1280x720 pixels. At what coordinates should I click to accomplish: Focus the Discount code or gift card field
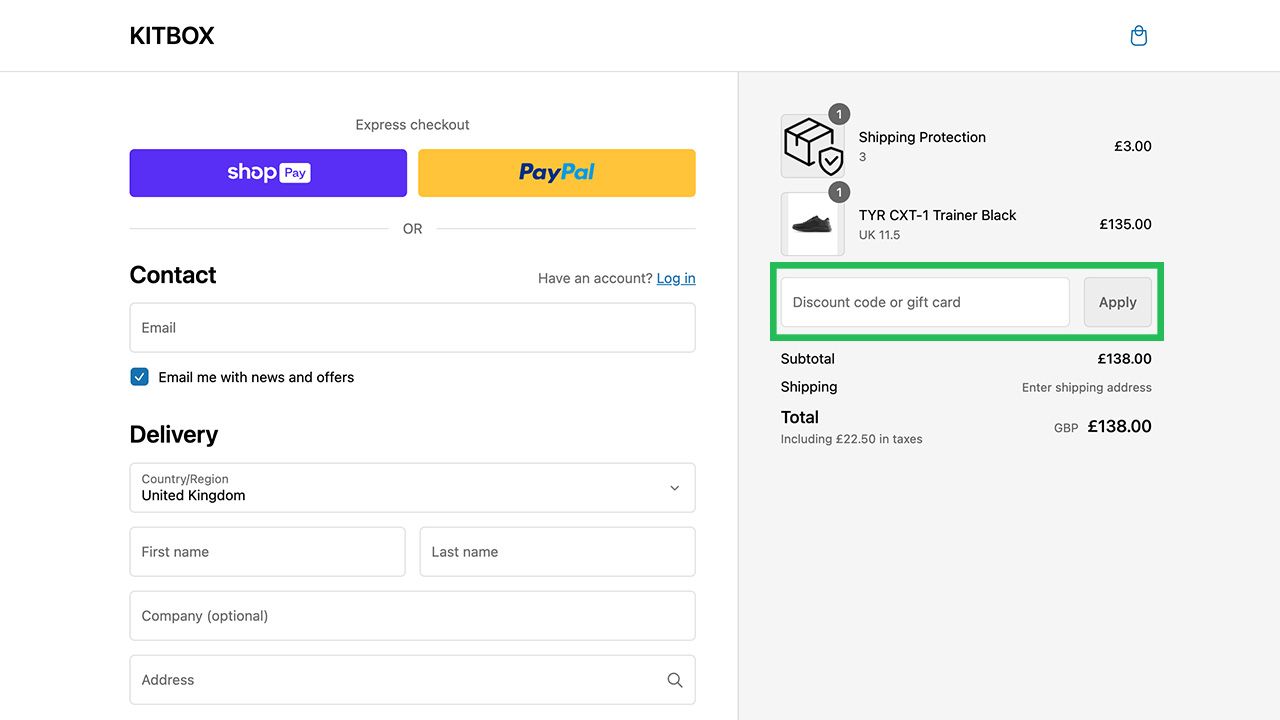[x=925, y=302]
